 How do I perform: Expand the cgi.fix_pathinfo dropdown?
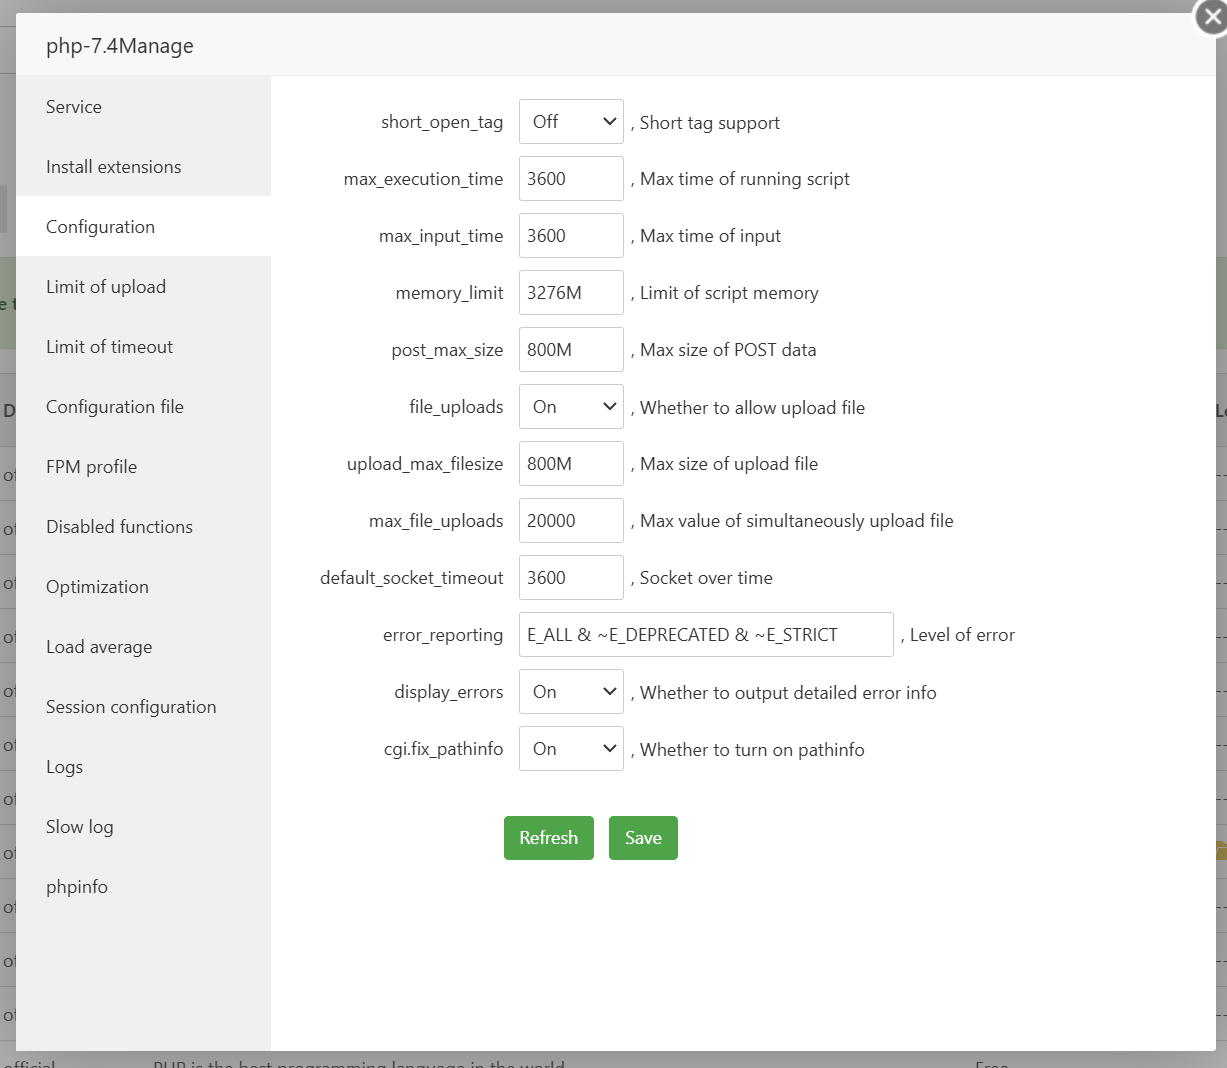[x=571, y=749]
